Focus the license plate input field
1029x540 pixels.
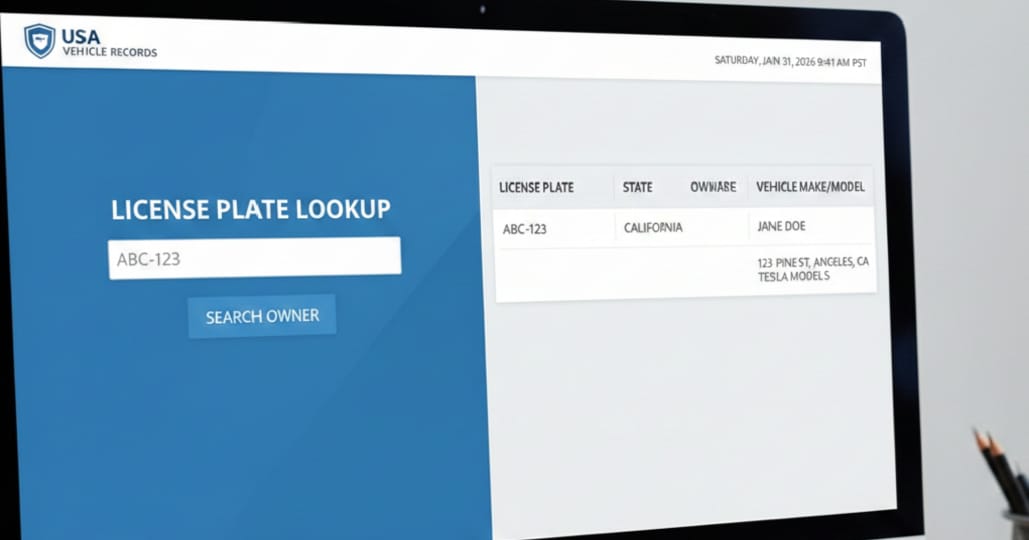[254, 258]
